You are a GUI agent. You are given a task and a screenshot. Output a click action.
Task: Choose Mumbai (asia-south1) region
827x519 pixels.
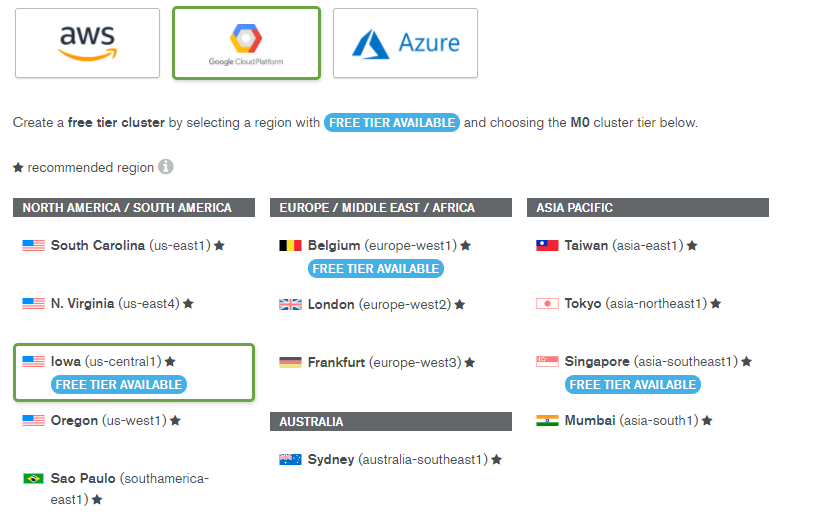[630, 420]
